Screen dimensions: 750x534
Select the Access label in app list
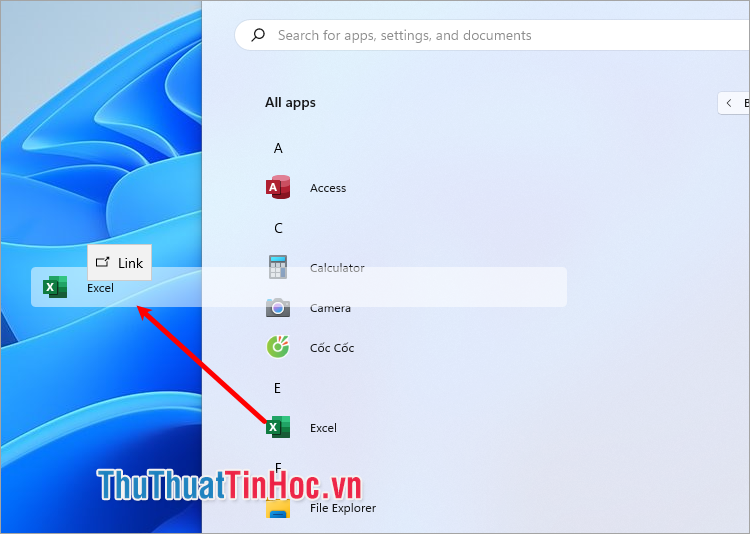[x=328, y=188]
